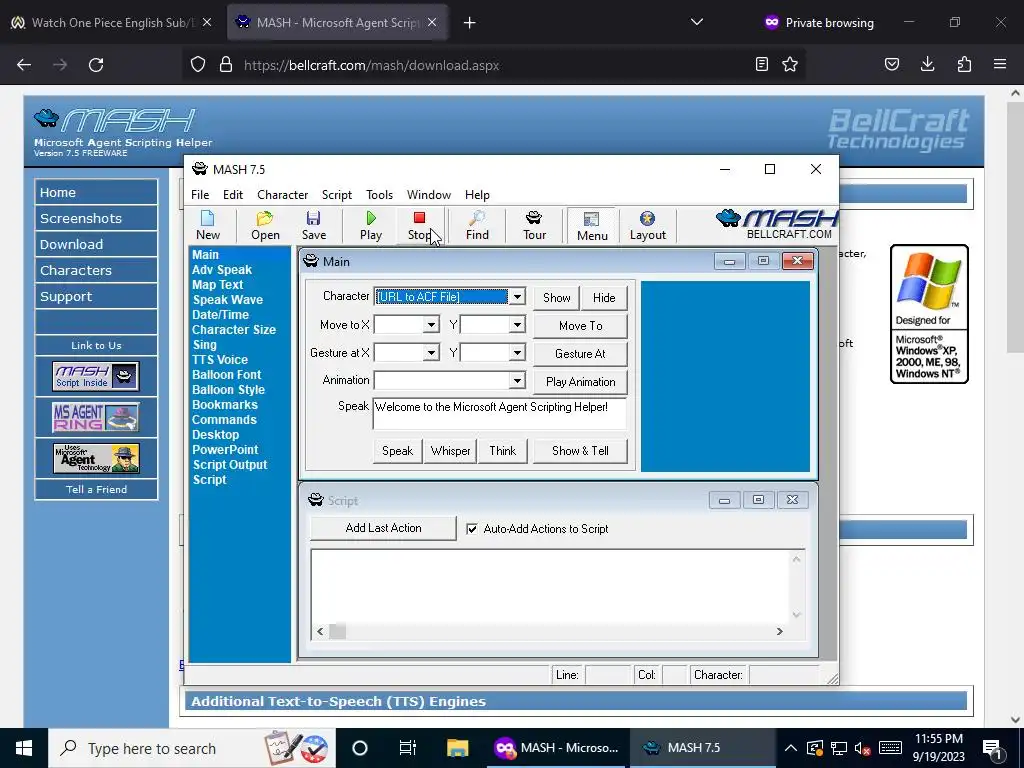Open Pocket save icon in Firefox toolbar
1024x768 pixels.
(x=891, y=65)
